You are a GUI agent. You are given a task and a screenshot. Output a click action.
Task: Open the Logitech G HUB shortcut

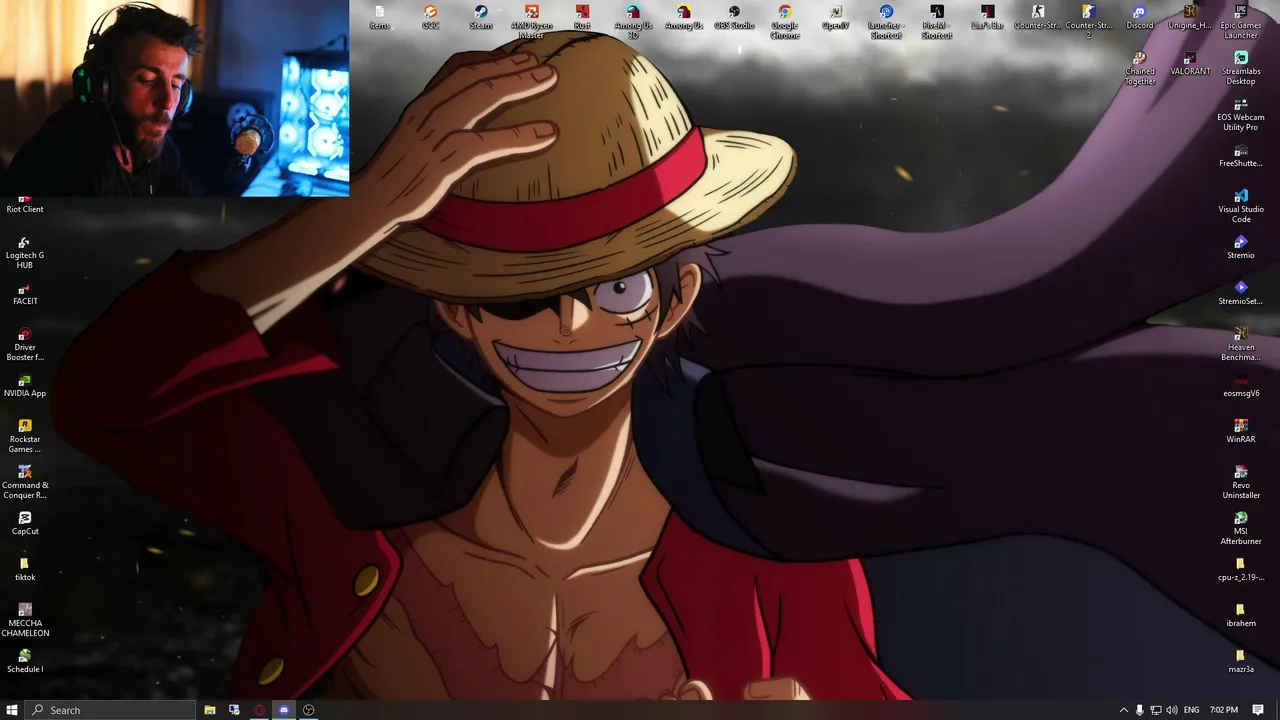click(25, 252)
